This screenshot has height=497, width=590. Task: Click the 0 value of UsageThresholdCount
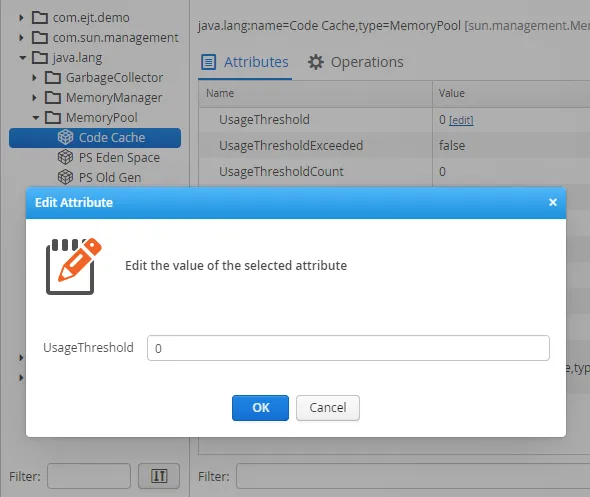click(x=442, y=172)
